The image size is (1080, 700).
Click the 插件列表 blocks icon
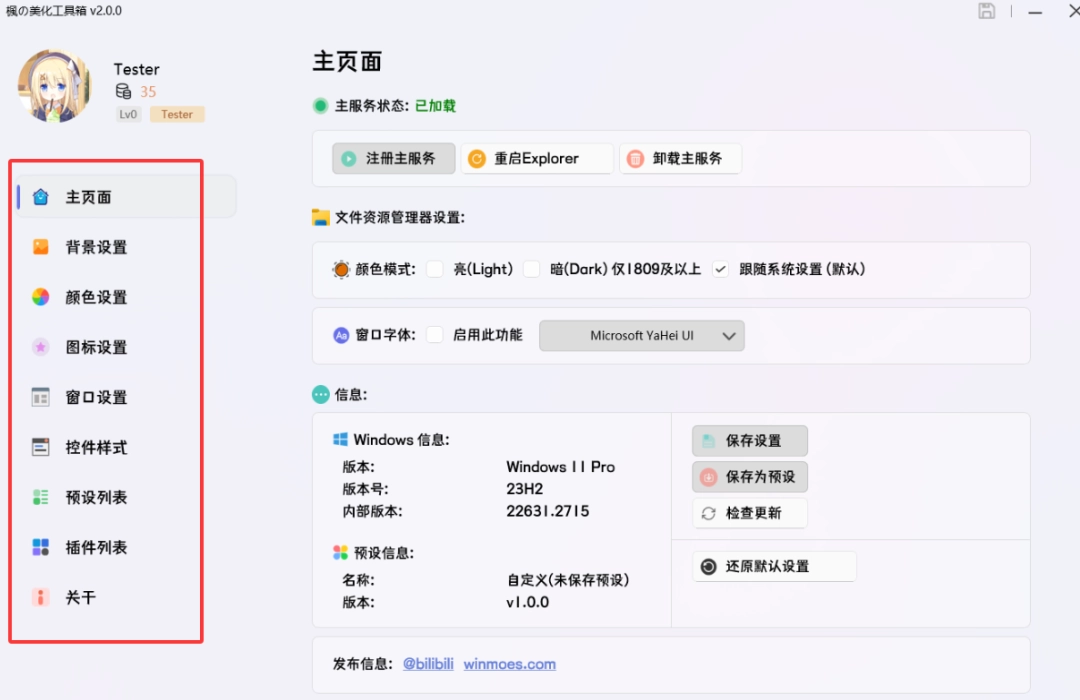click(41, 547)
